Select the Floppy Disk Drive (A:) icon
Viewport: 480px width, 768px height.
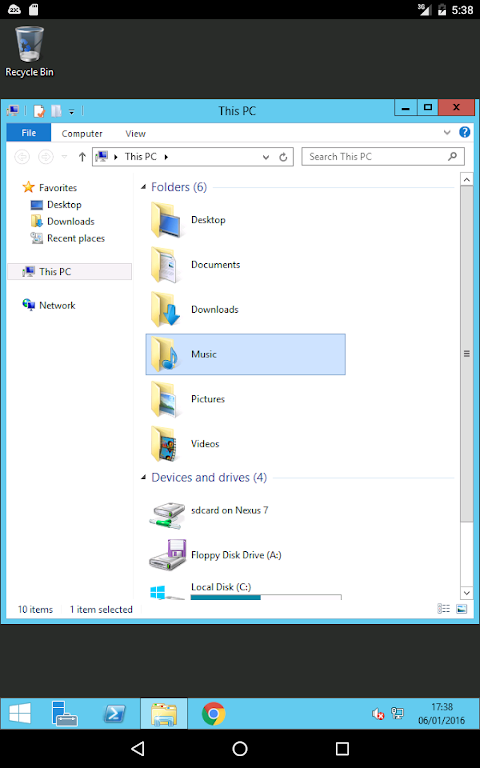tap(167, 555)
